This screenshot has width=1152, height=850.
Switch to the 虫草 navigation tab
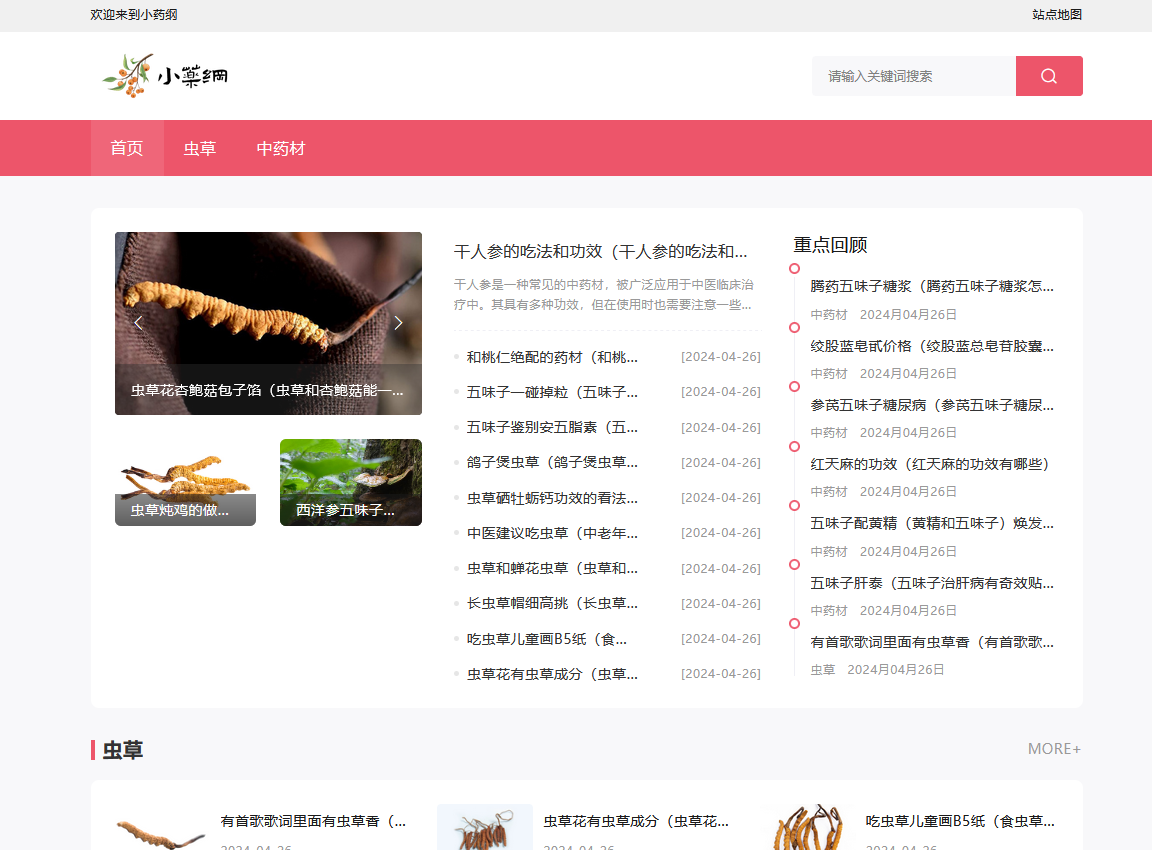click(200, 148)
